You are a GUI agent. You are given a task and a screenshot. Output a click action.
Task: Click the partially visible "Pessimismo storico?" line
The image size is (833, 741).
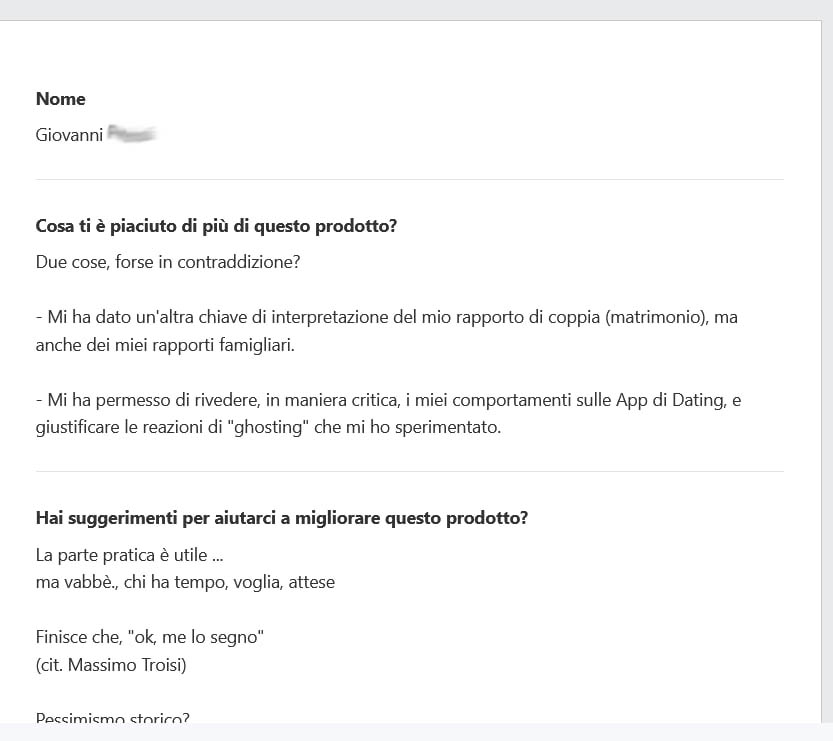tap(113, 717)
